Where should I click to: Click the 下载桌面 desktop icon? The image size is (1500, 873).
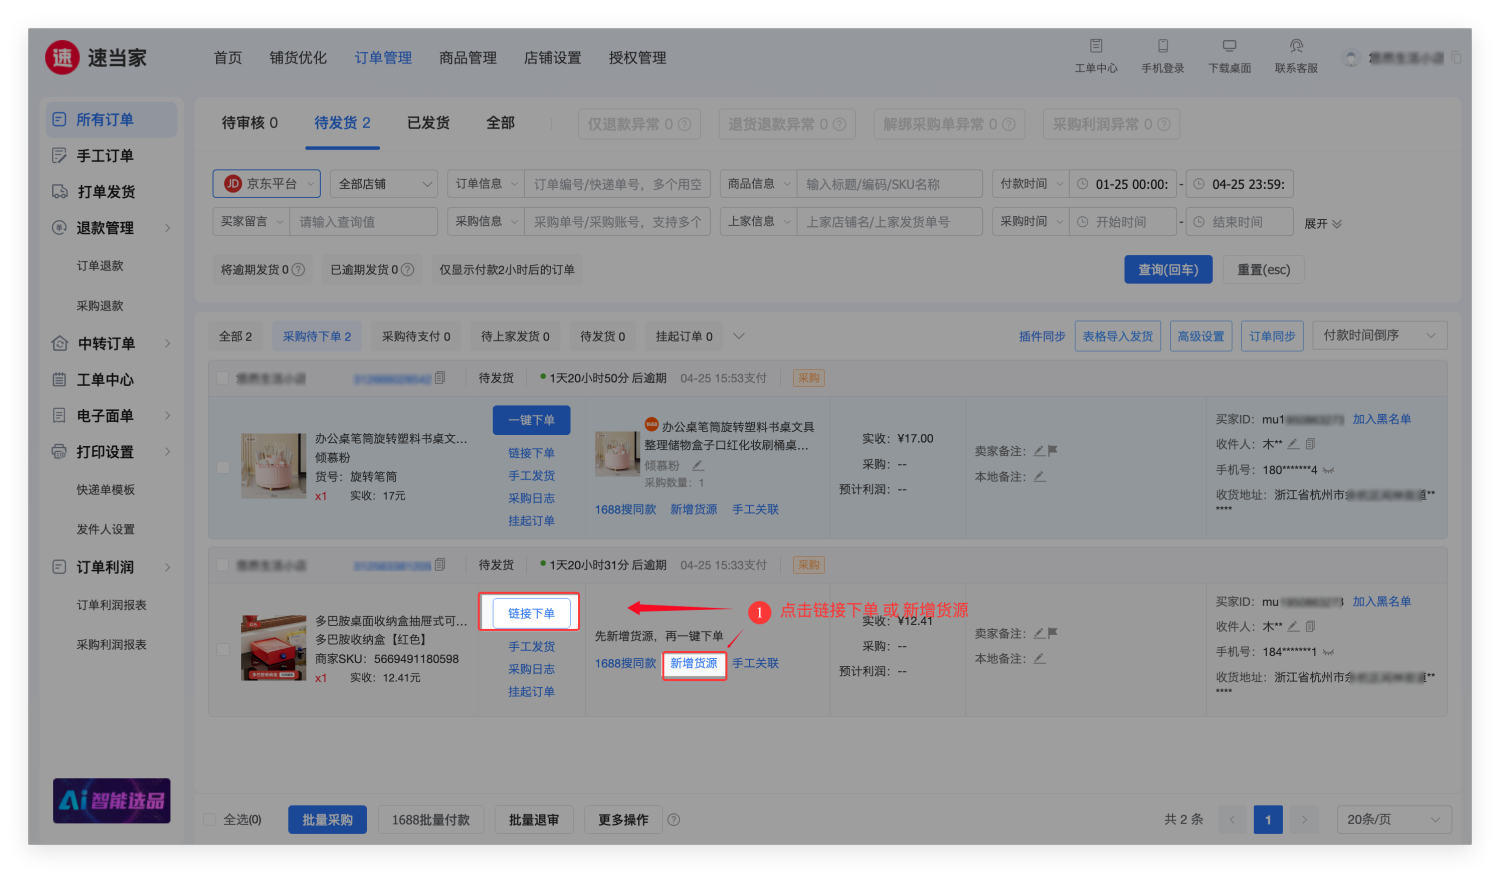[1229, 46]
